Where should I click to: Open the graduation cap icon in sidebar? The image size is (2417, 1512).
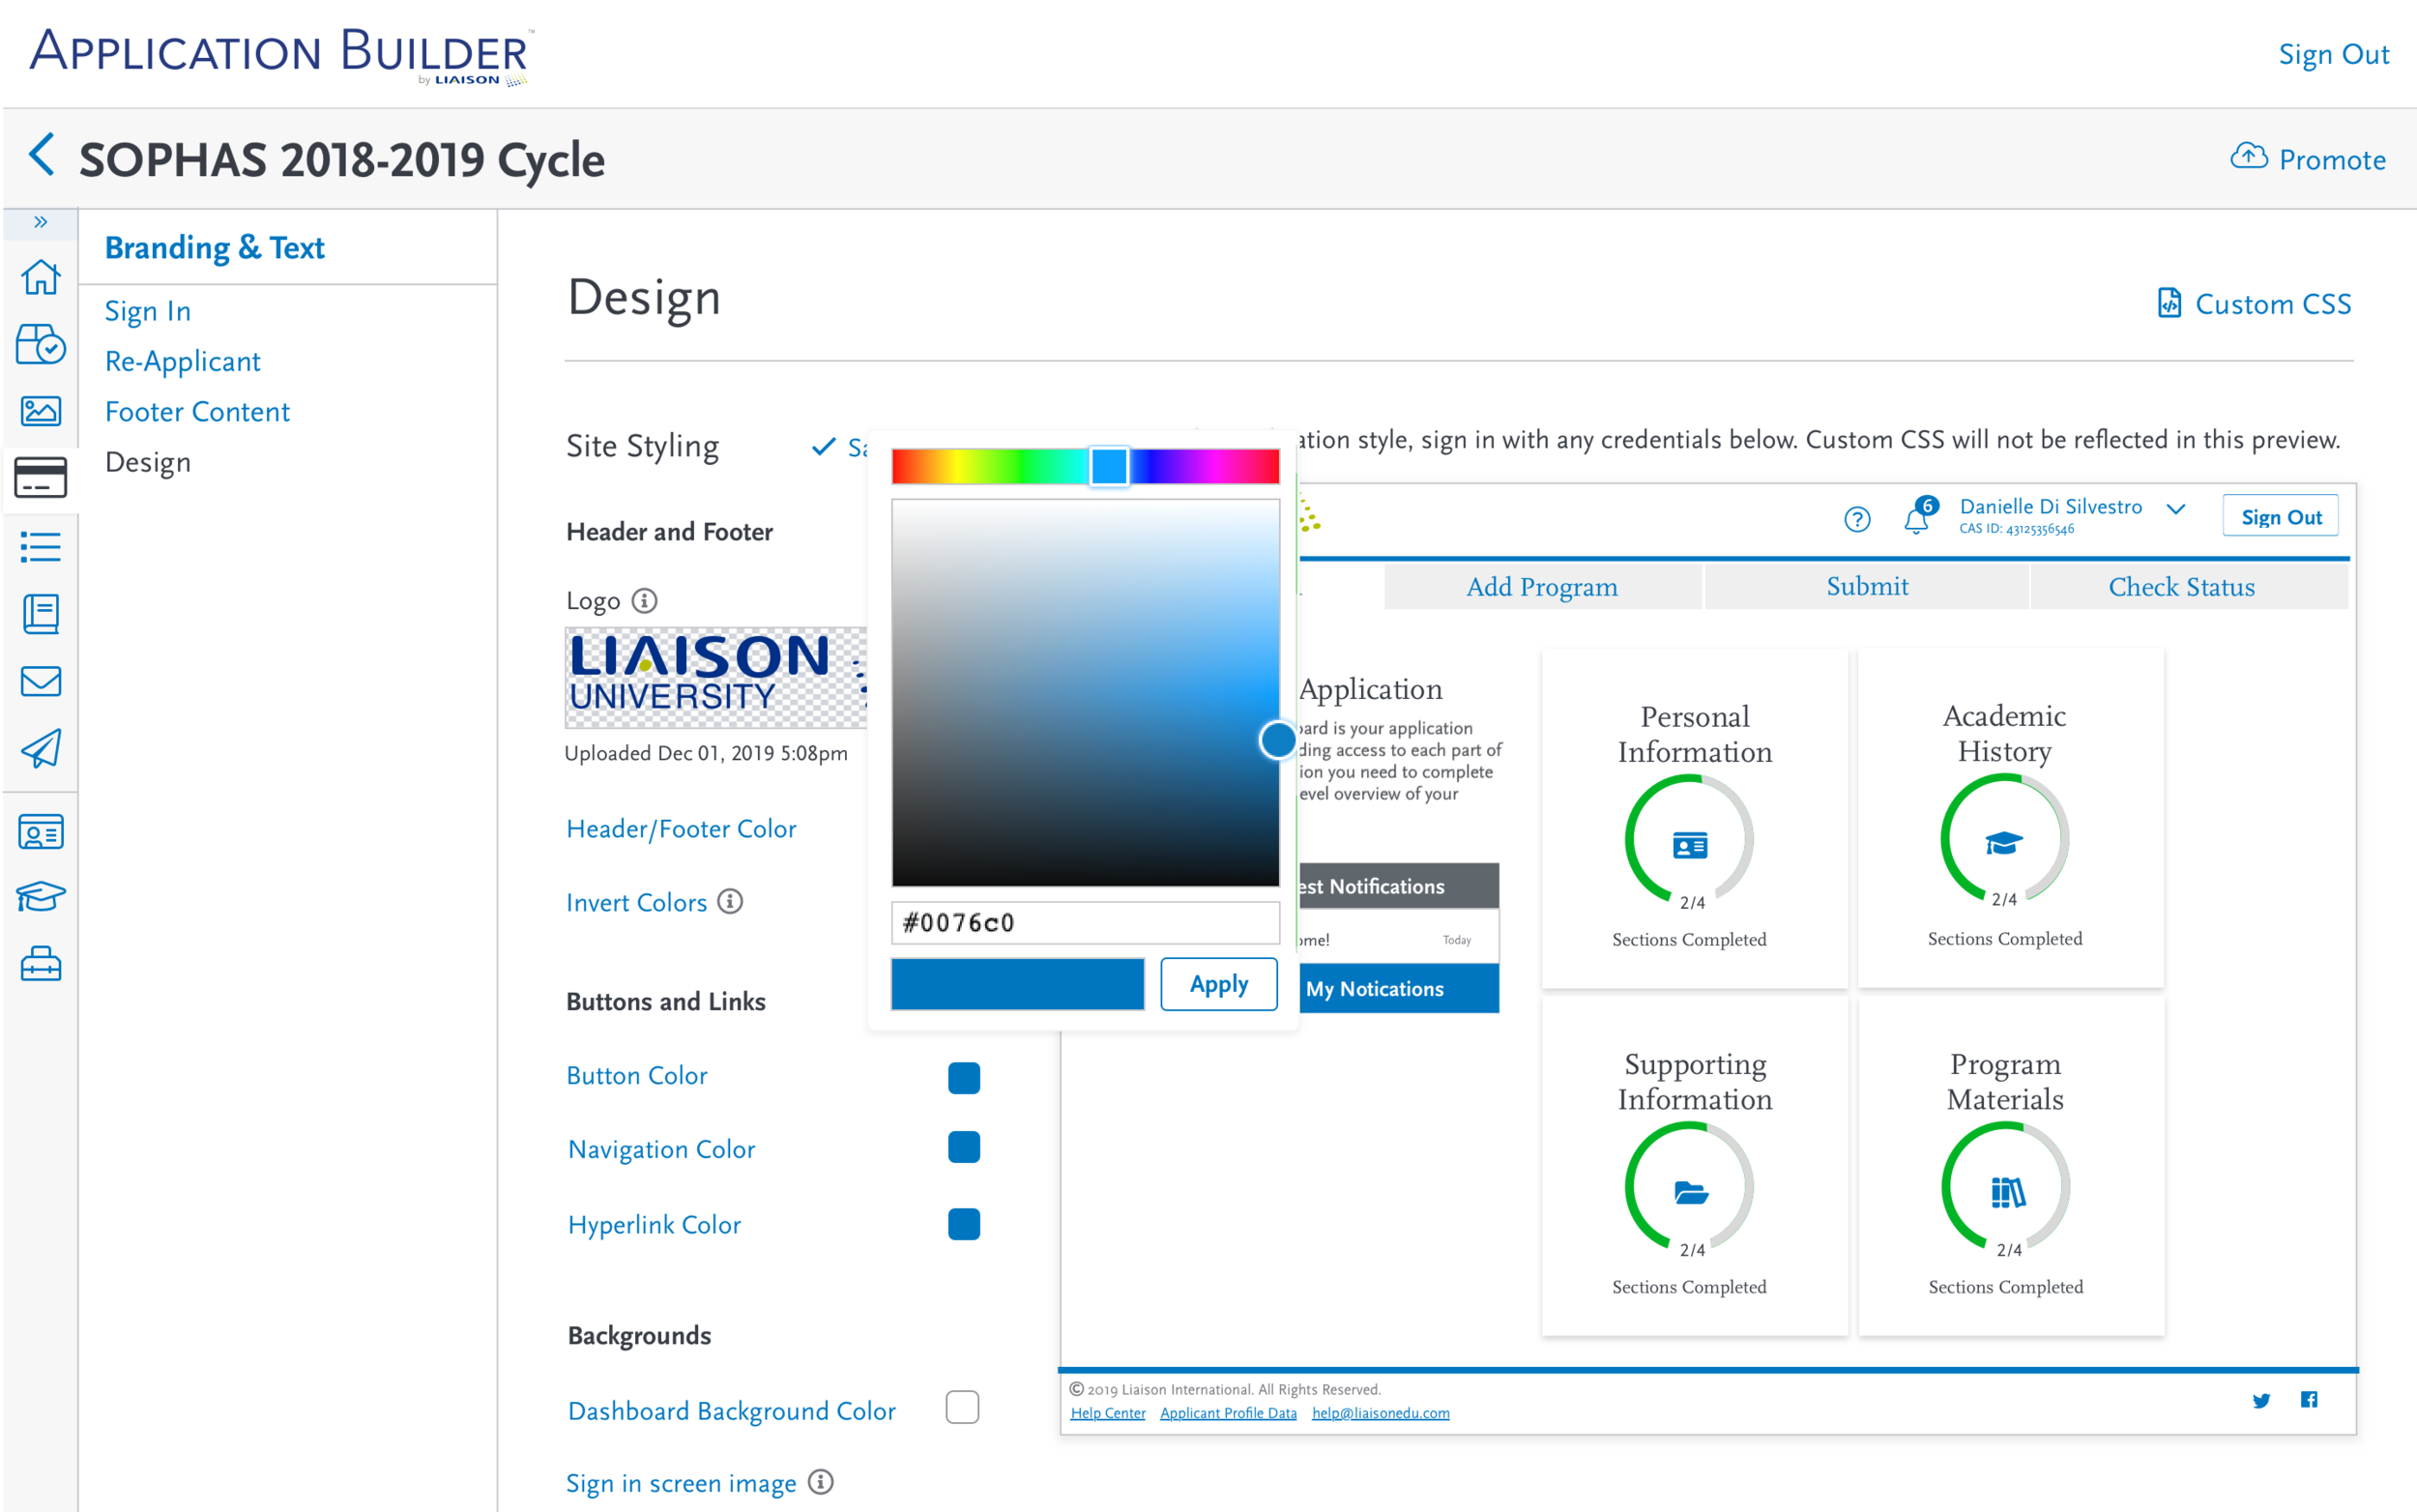click(x=41, y=896)
